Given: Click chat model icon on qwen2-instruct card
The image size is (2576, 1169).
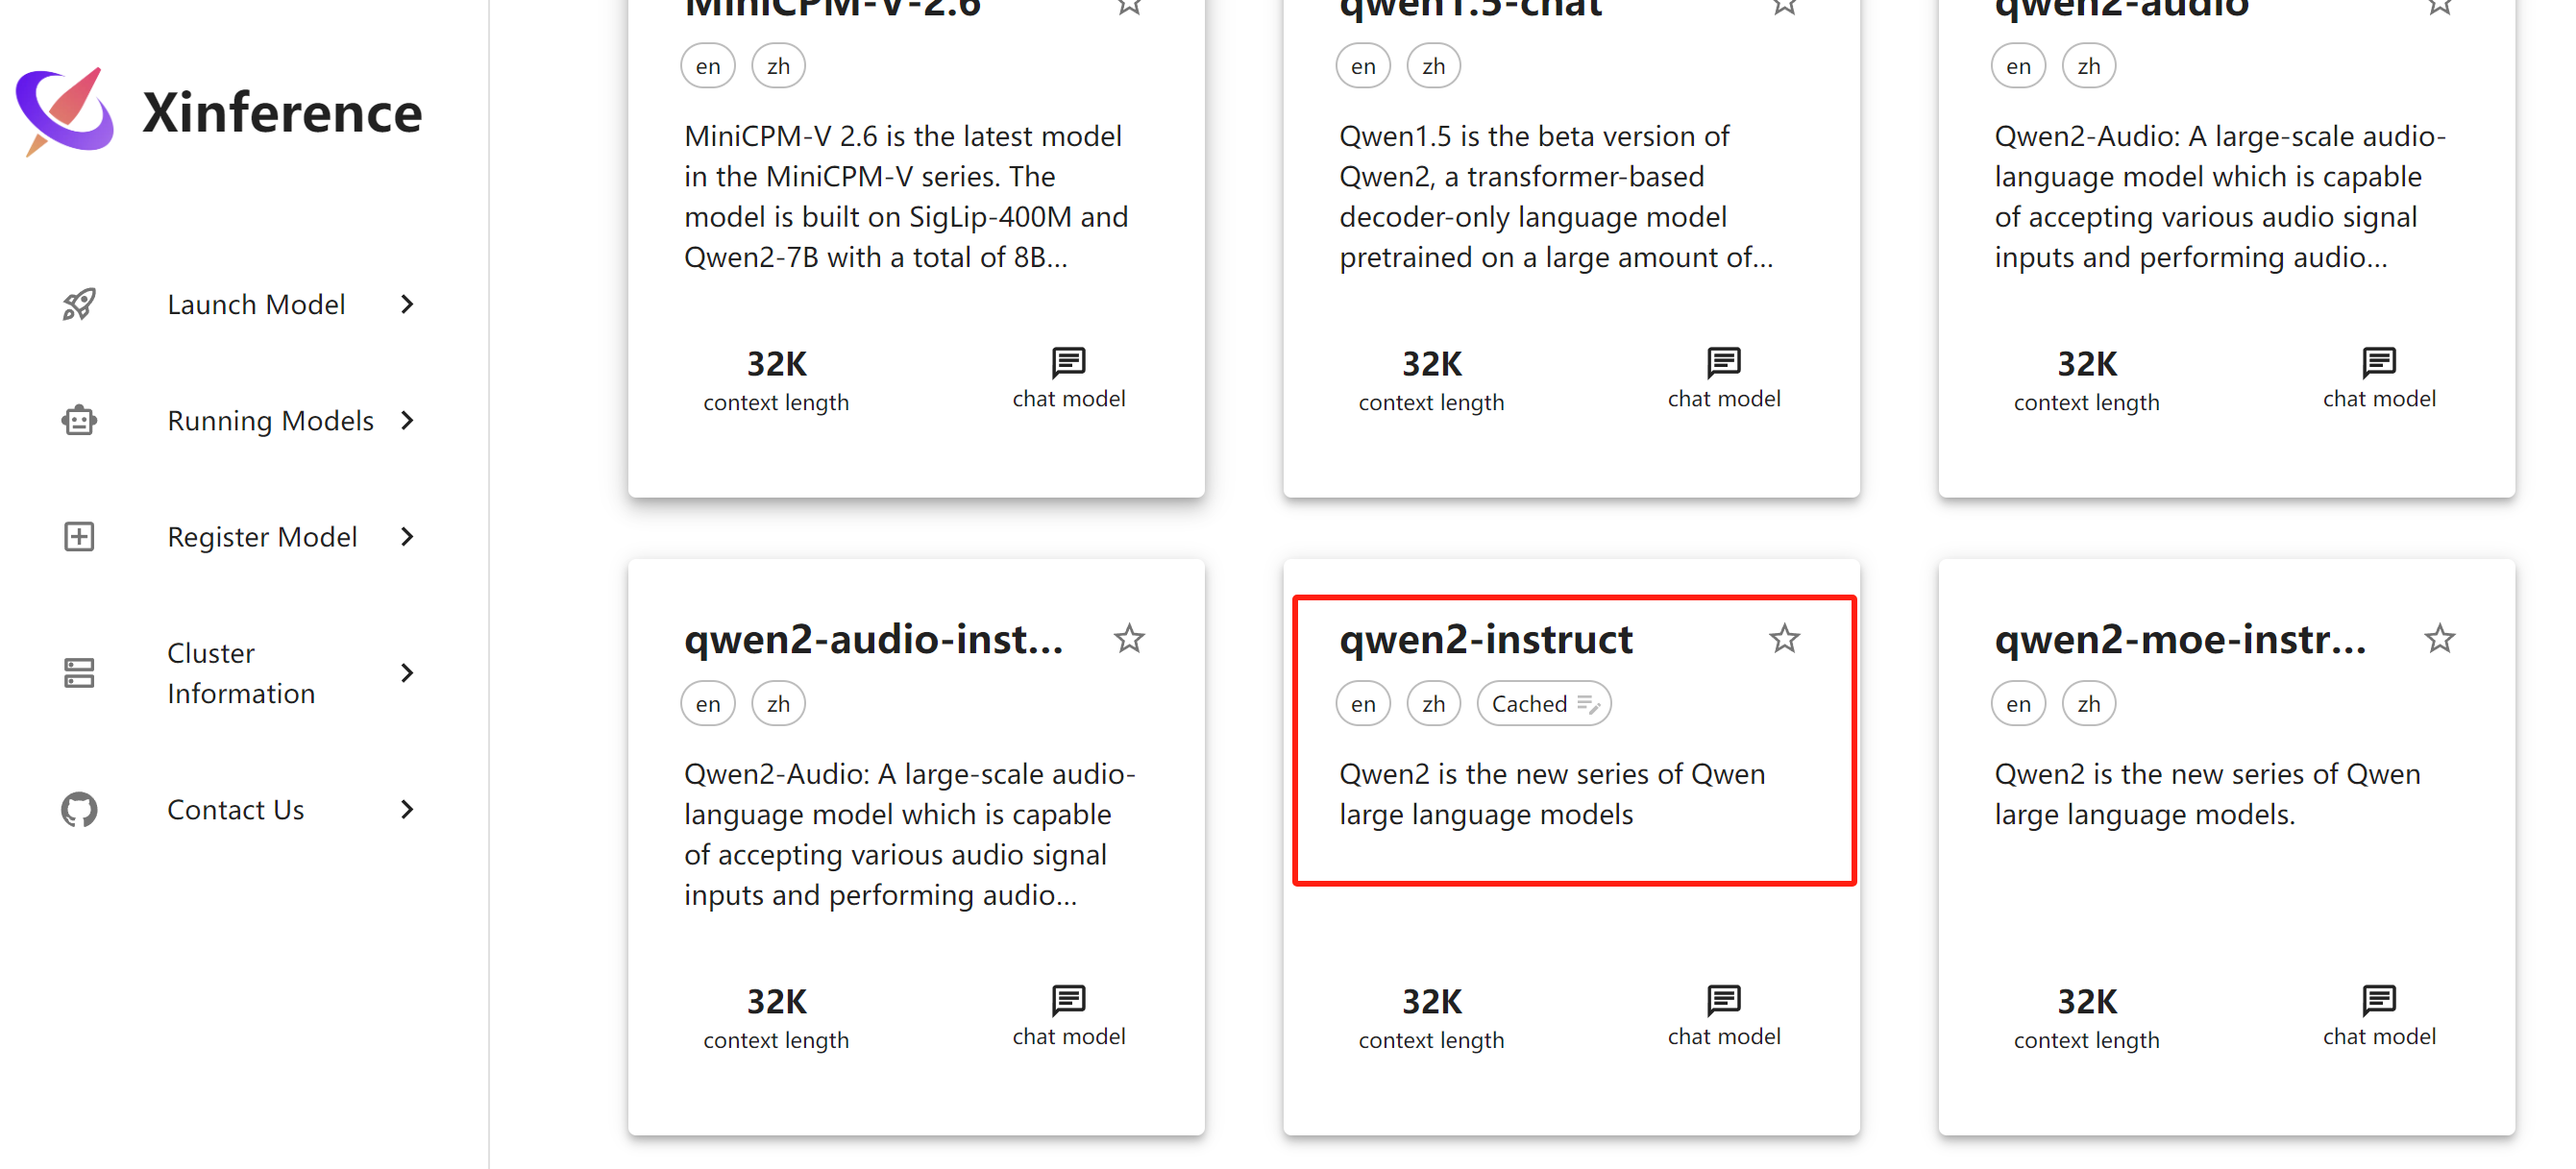Looking at the screenshot, I should point(1723,999).
